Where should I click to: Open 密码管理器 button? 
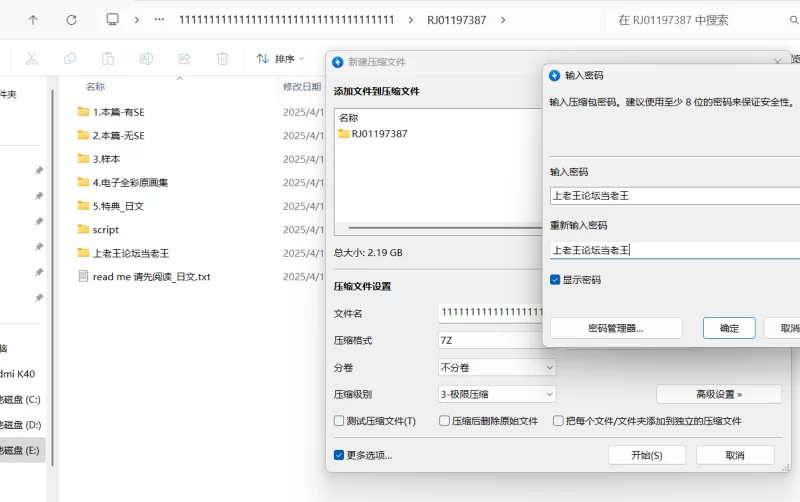(x=616, y=328)
